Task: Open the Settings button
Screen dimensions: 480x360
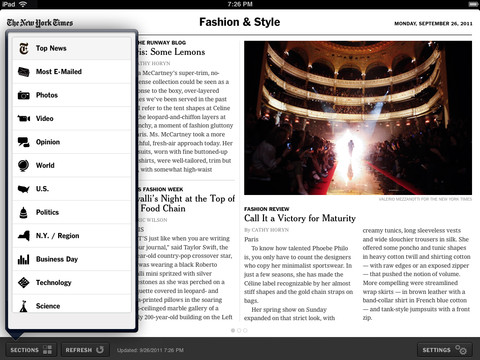Action: (x=444, y=350)
